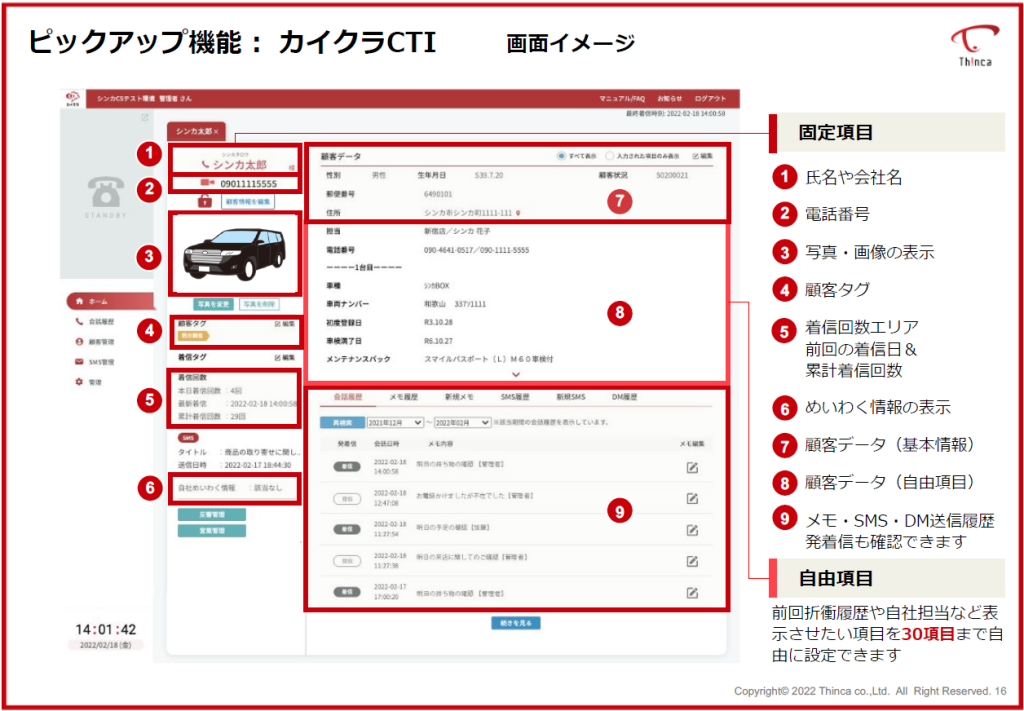
Task: Click the 自社めいわく情報 該当なし entry
Action: tap(231, 488)
